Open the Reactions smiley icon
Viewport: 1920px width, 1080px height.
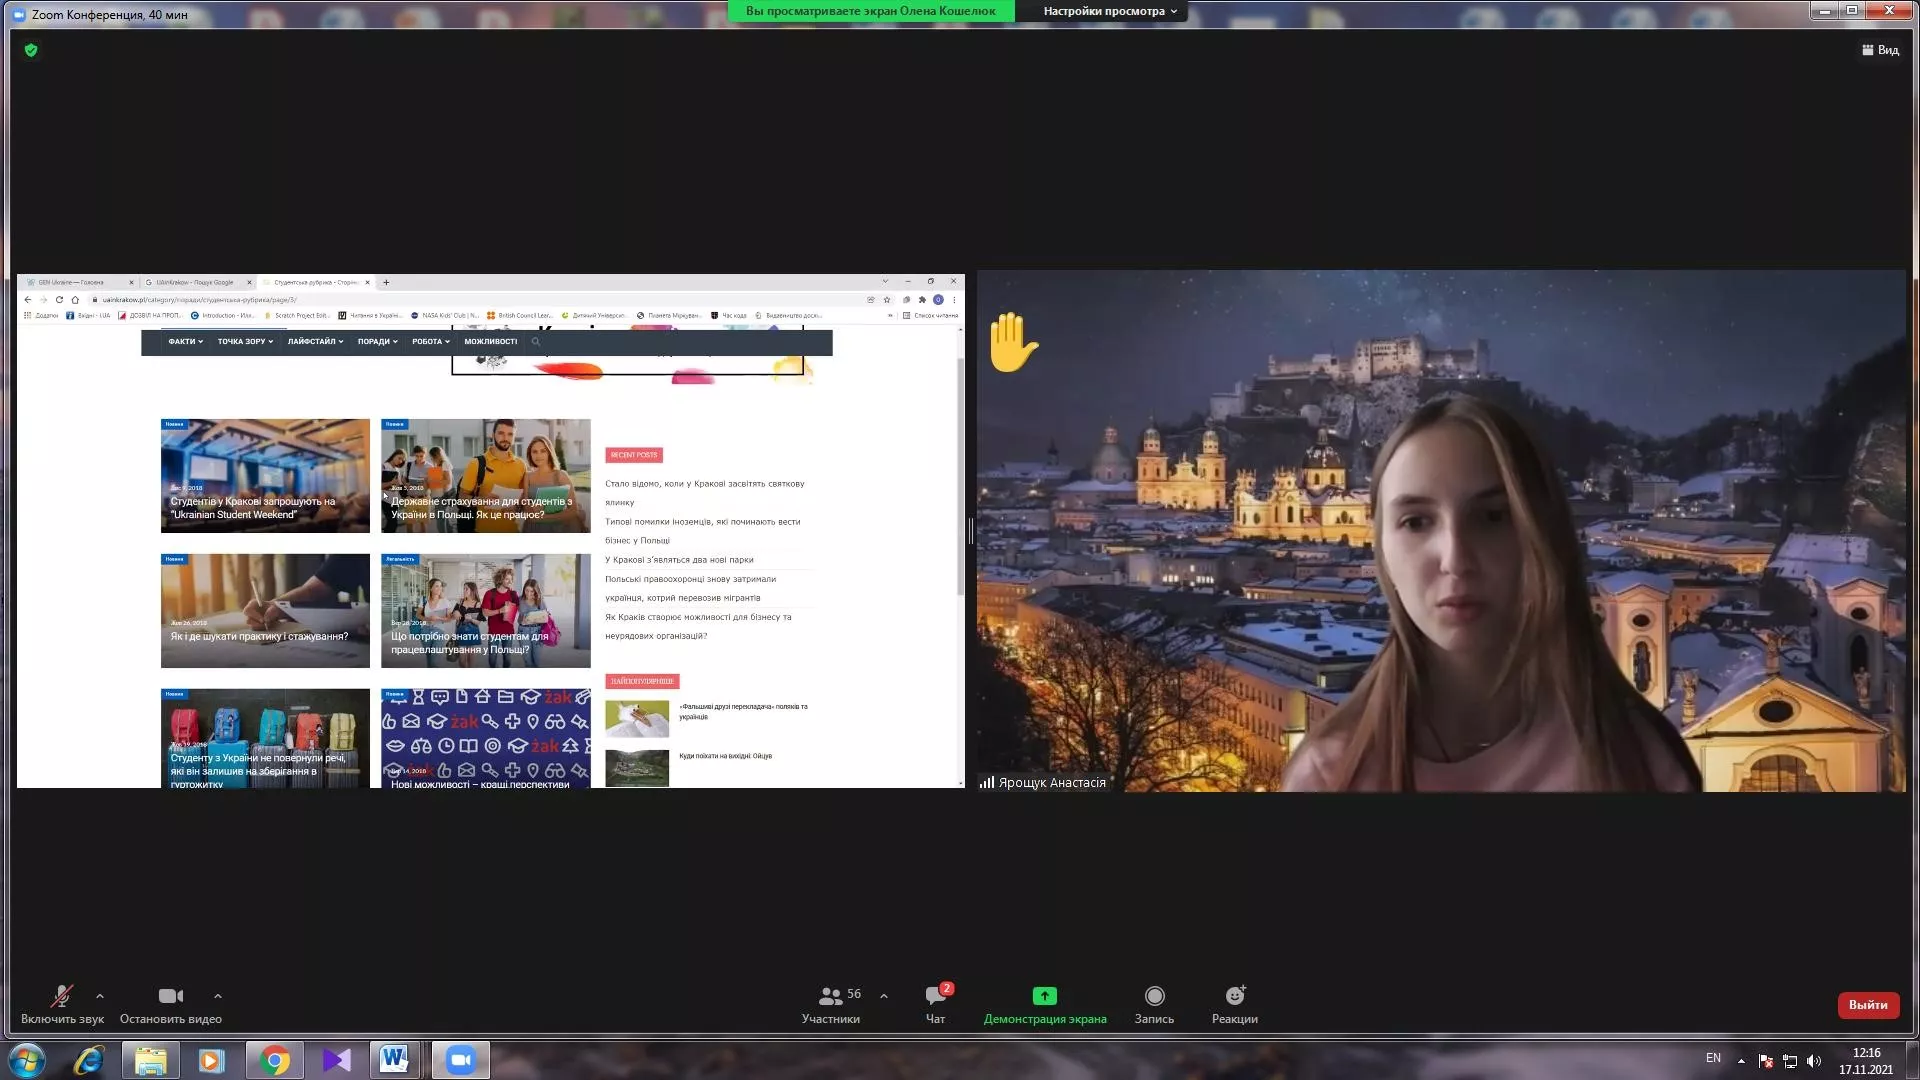(x=1235, y=996)
